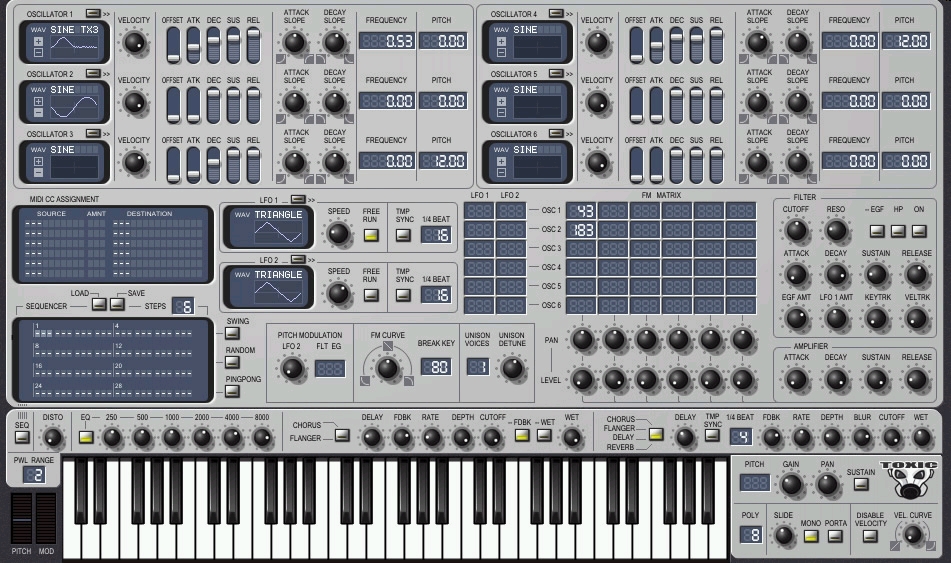Image resolution: width=951 pixels, height=563 pixels.
Task: Toggle the Sustain button
Action: [x=861, y=484]
